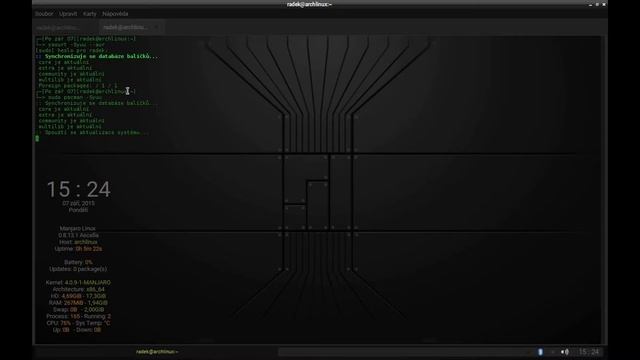This screenshot has height=360, width=640.
Task: Click the 'Uptime' line in the widget
Action: 78,249
